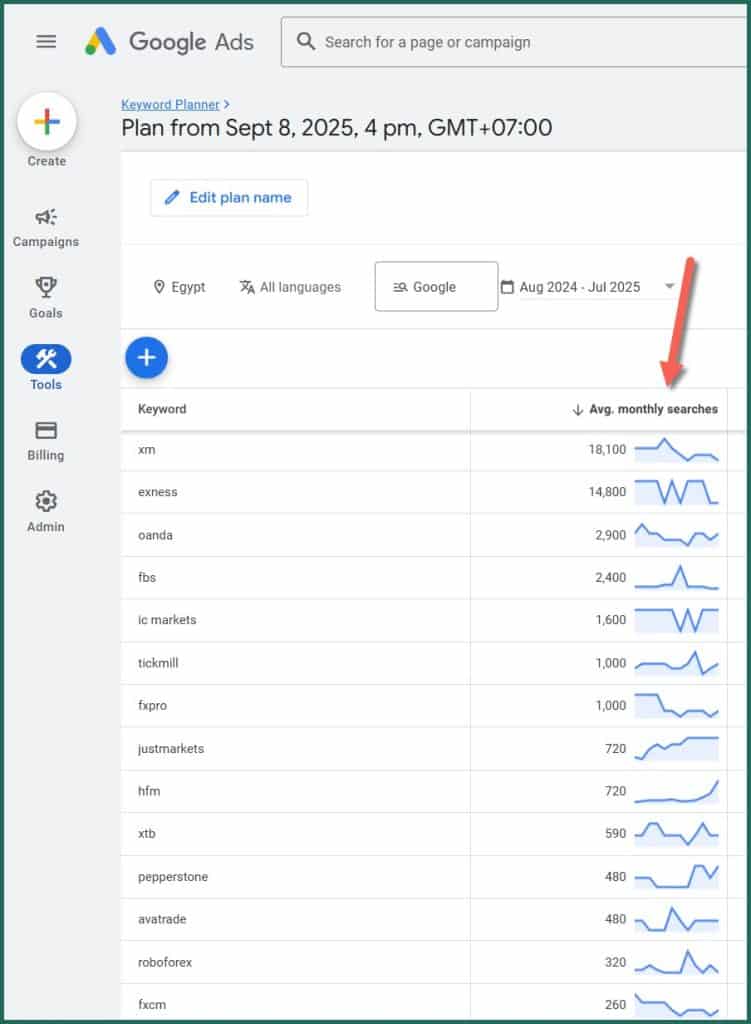The image size is (751, 1024).
Task: Click the 320 searches value
Action: [615, 962]
